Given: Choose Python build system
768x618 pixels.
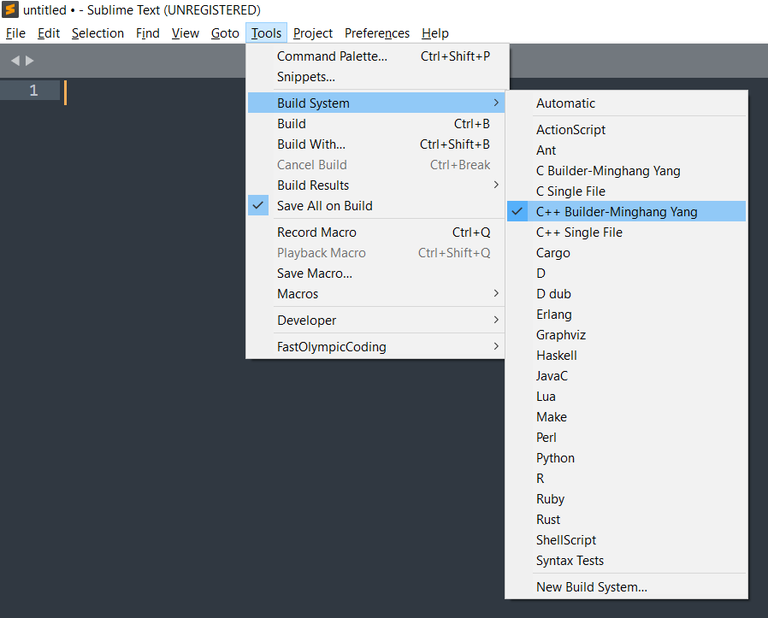Looking at the screenshot, I should point(626,458).
